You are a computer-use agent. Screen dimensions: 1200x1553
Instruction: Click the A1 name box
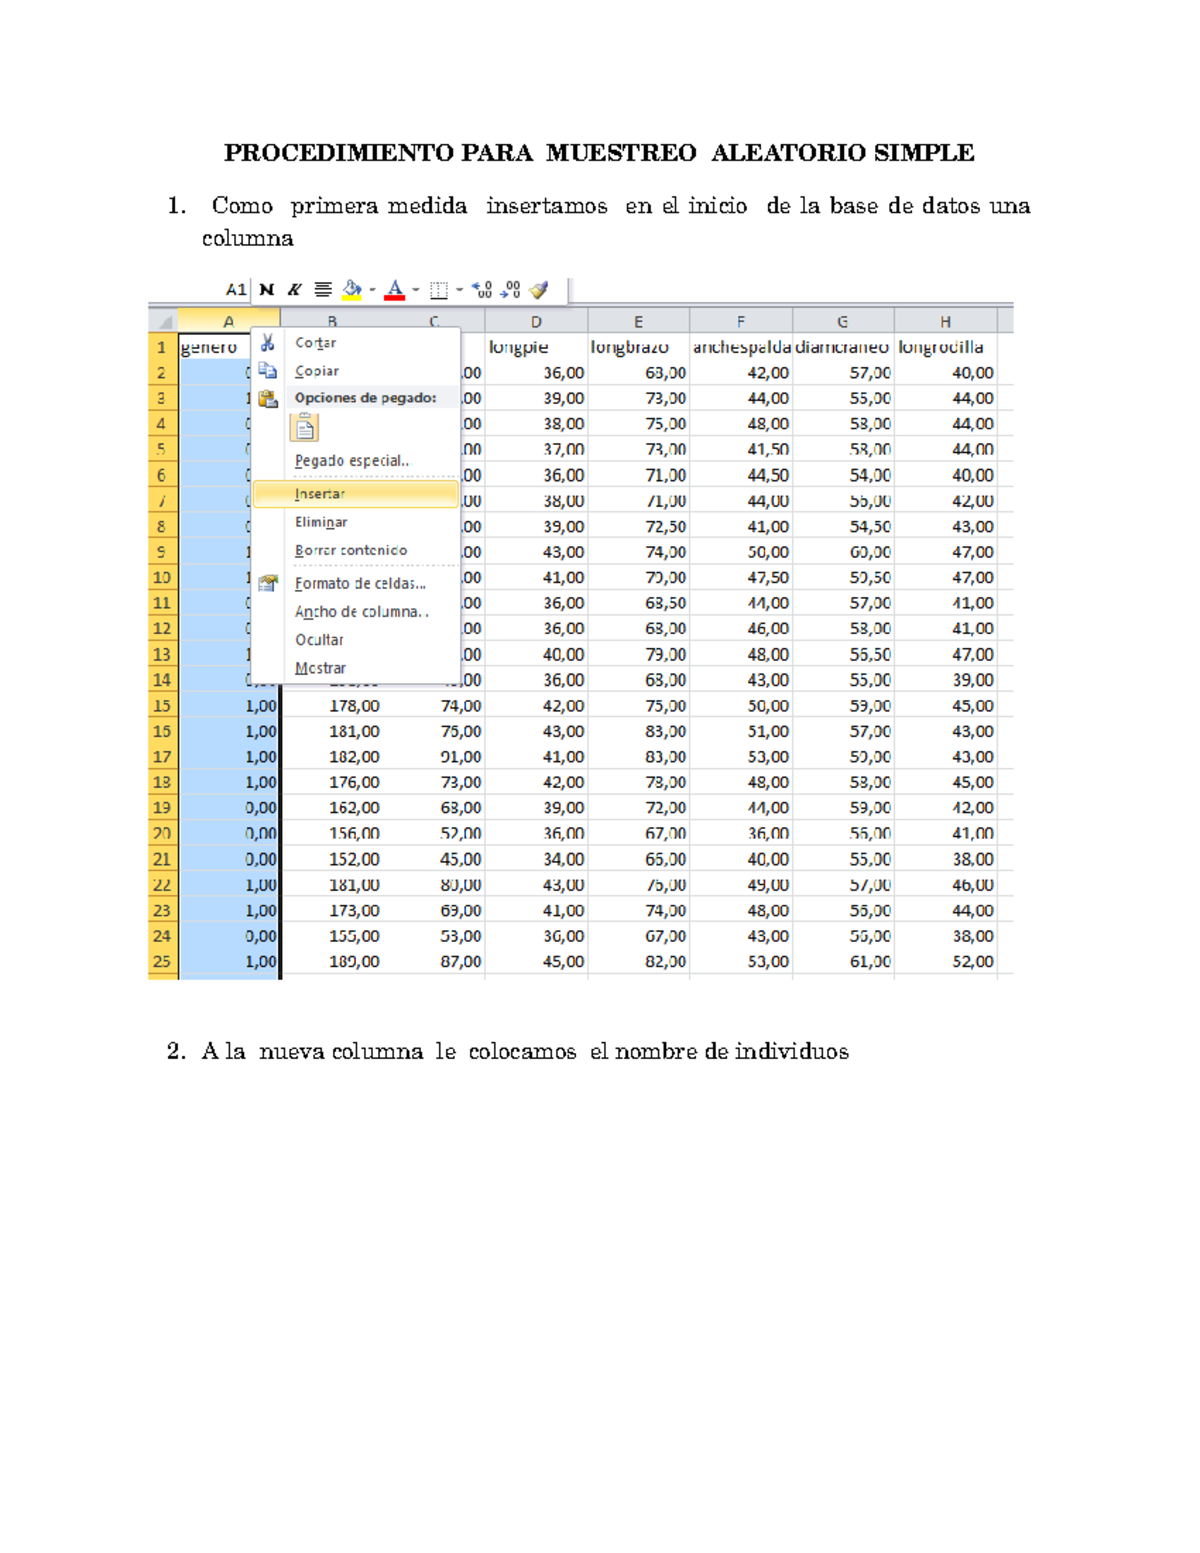tap(236, 287)
